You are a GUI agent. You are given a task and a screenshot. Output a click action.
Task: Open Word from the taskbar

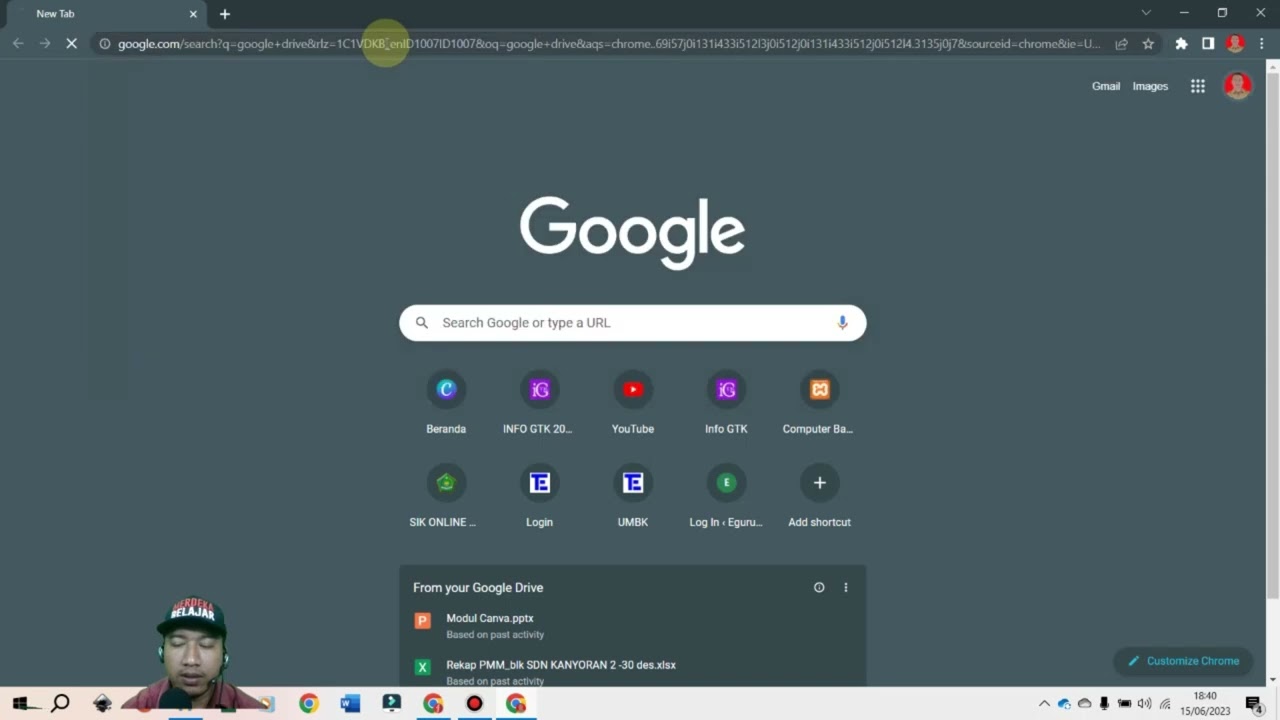349,704
